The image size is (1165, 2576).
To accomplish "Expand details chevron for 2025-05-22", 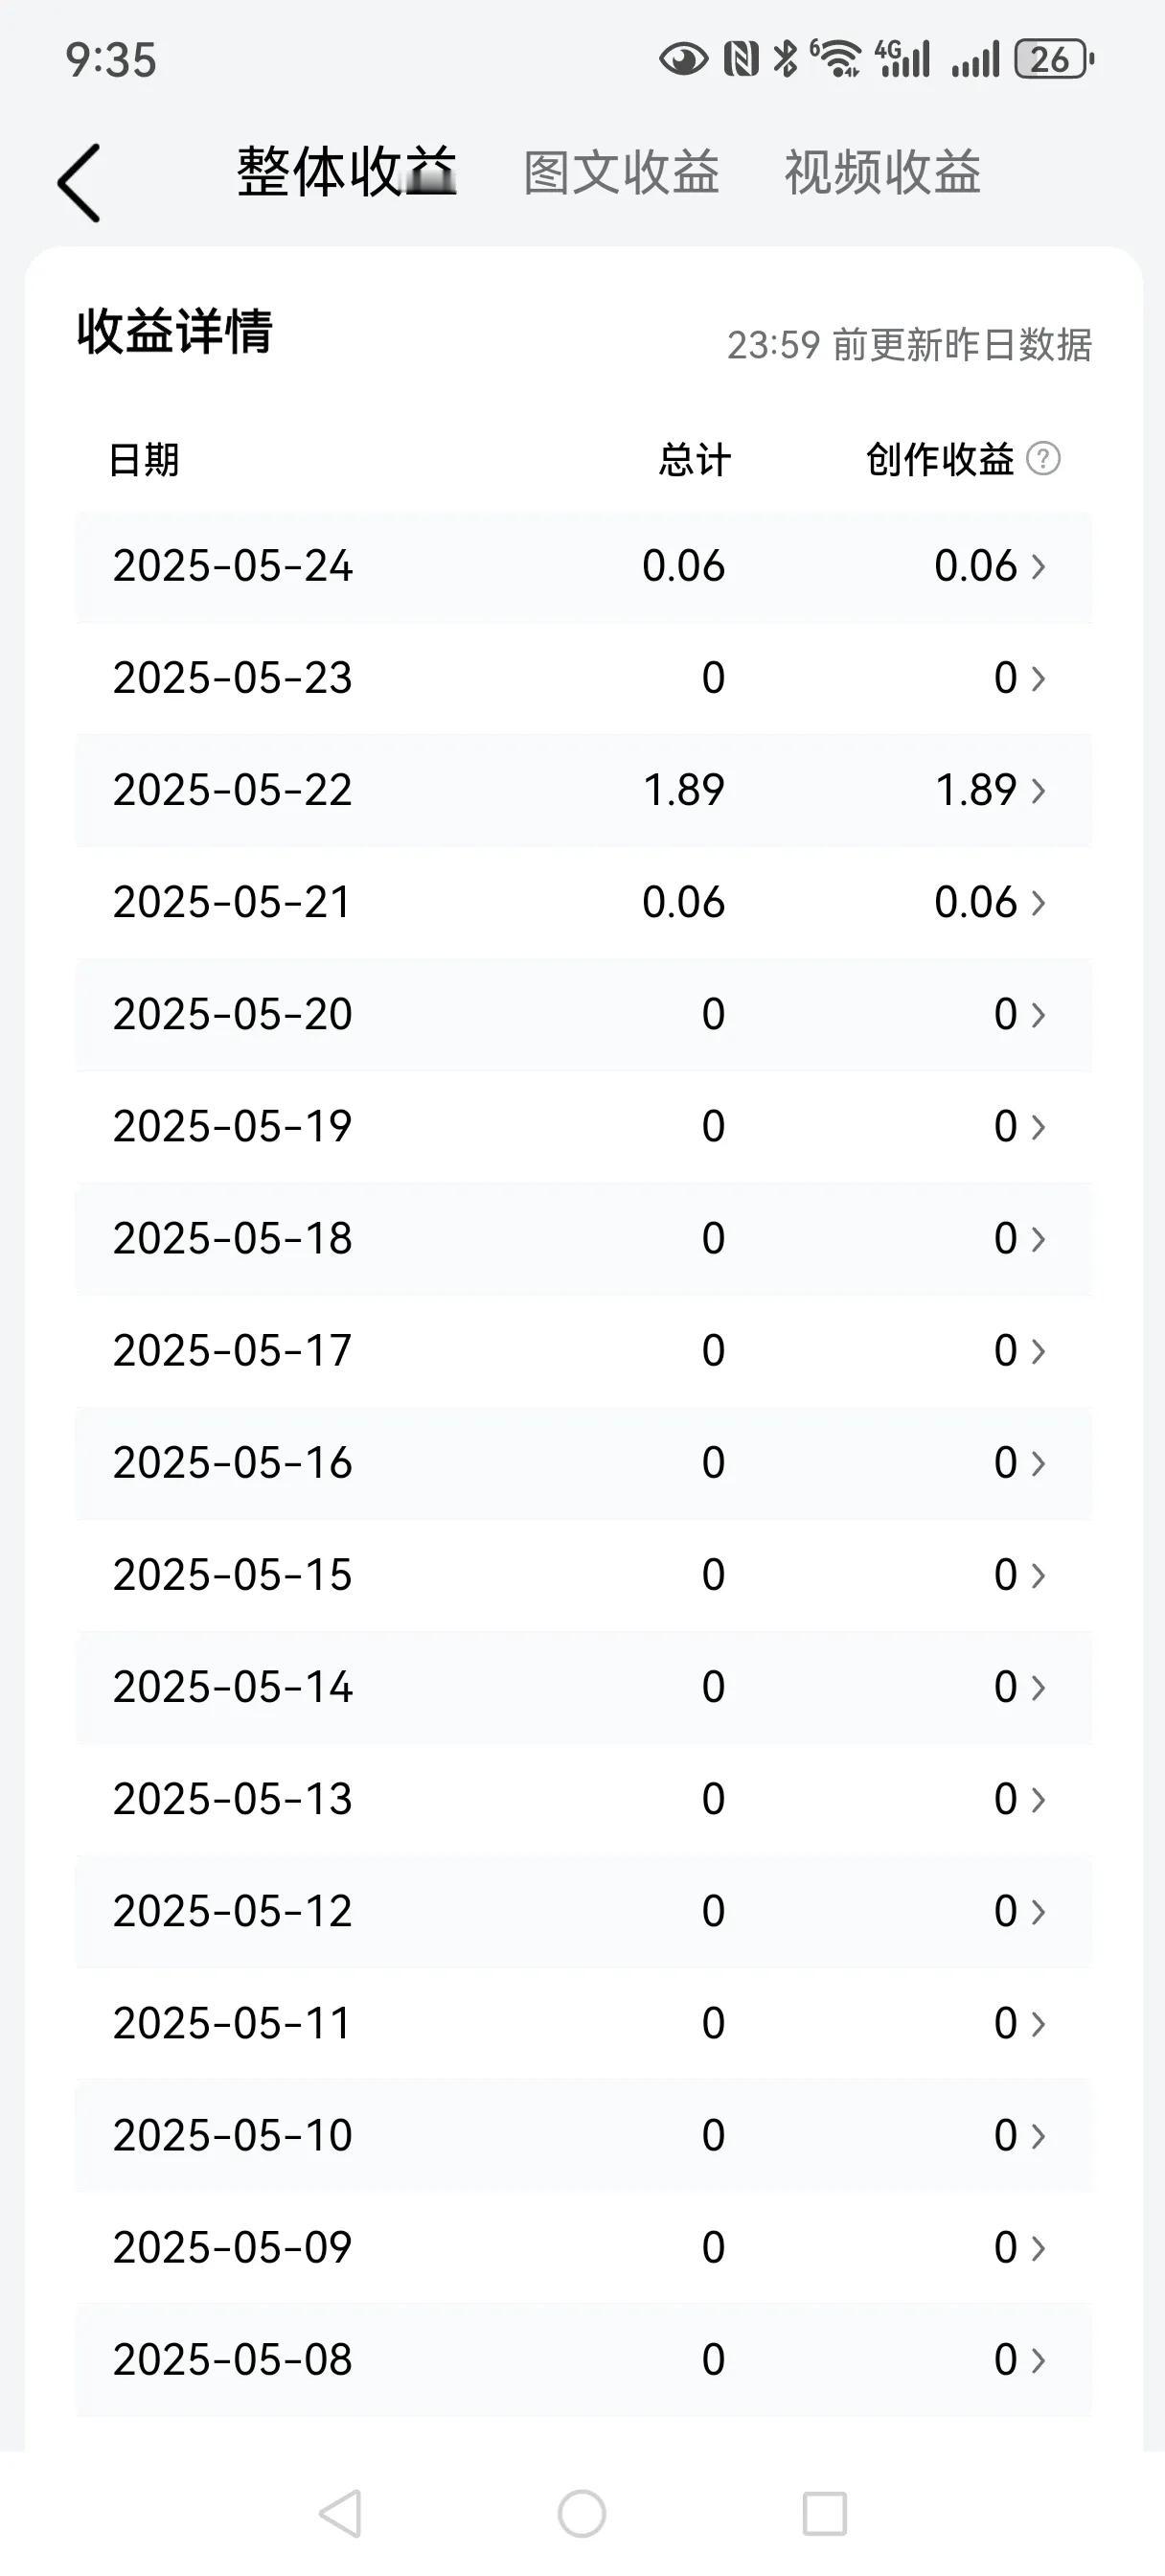I will tap(1039, 791).
